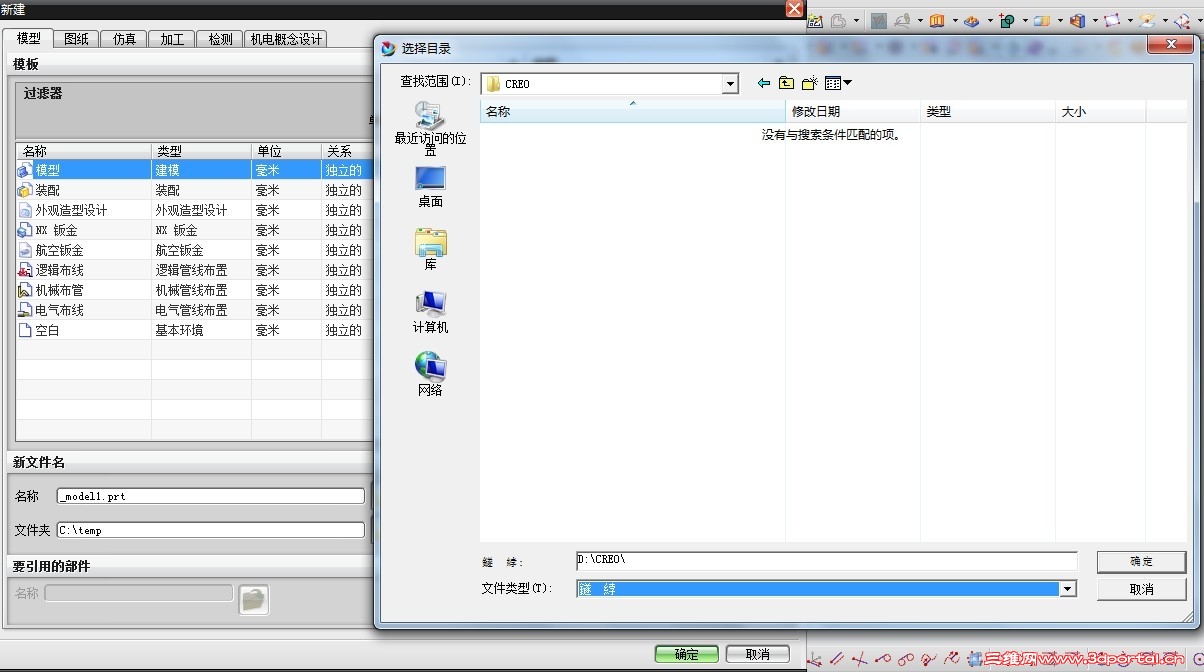The width and height of the screenshot is (1204, 672).
Task: Sort folder list by 修改日期 column
Action: (853, 111)
